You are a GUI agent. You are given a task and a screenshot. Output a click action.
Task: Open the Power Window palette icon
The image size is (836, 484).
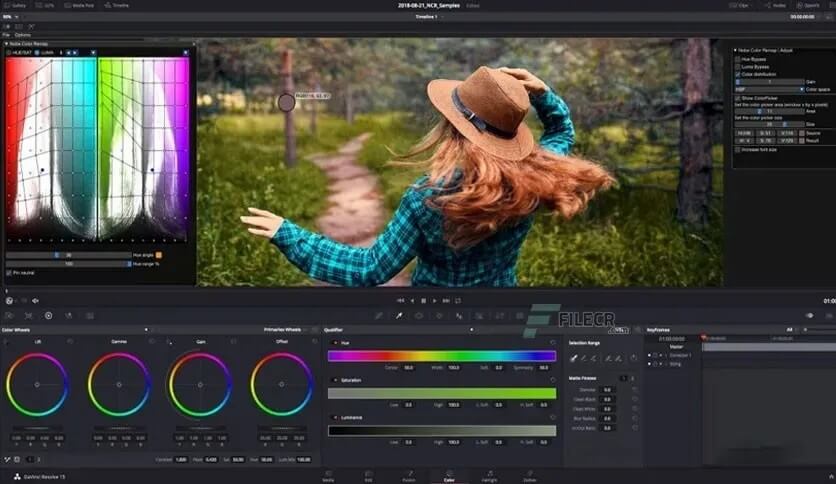tap(419, 316)
